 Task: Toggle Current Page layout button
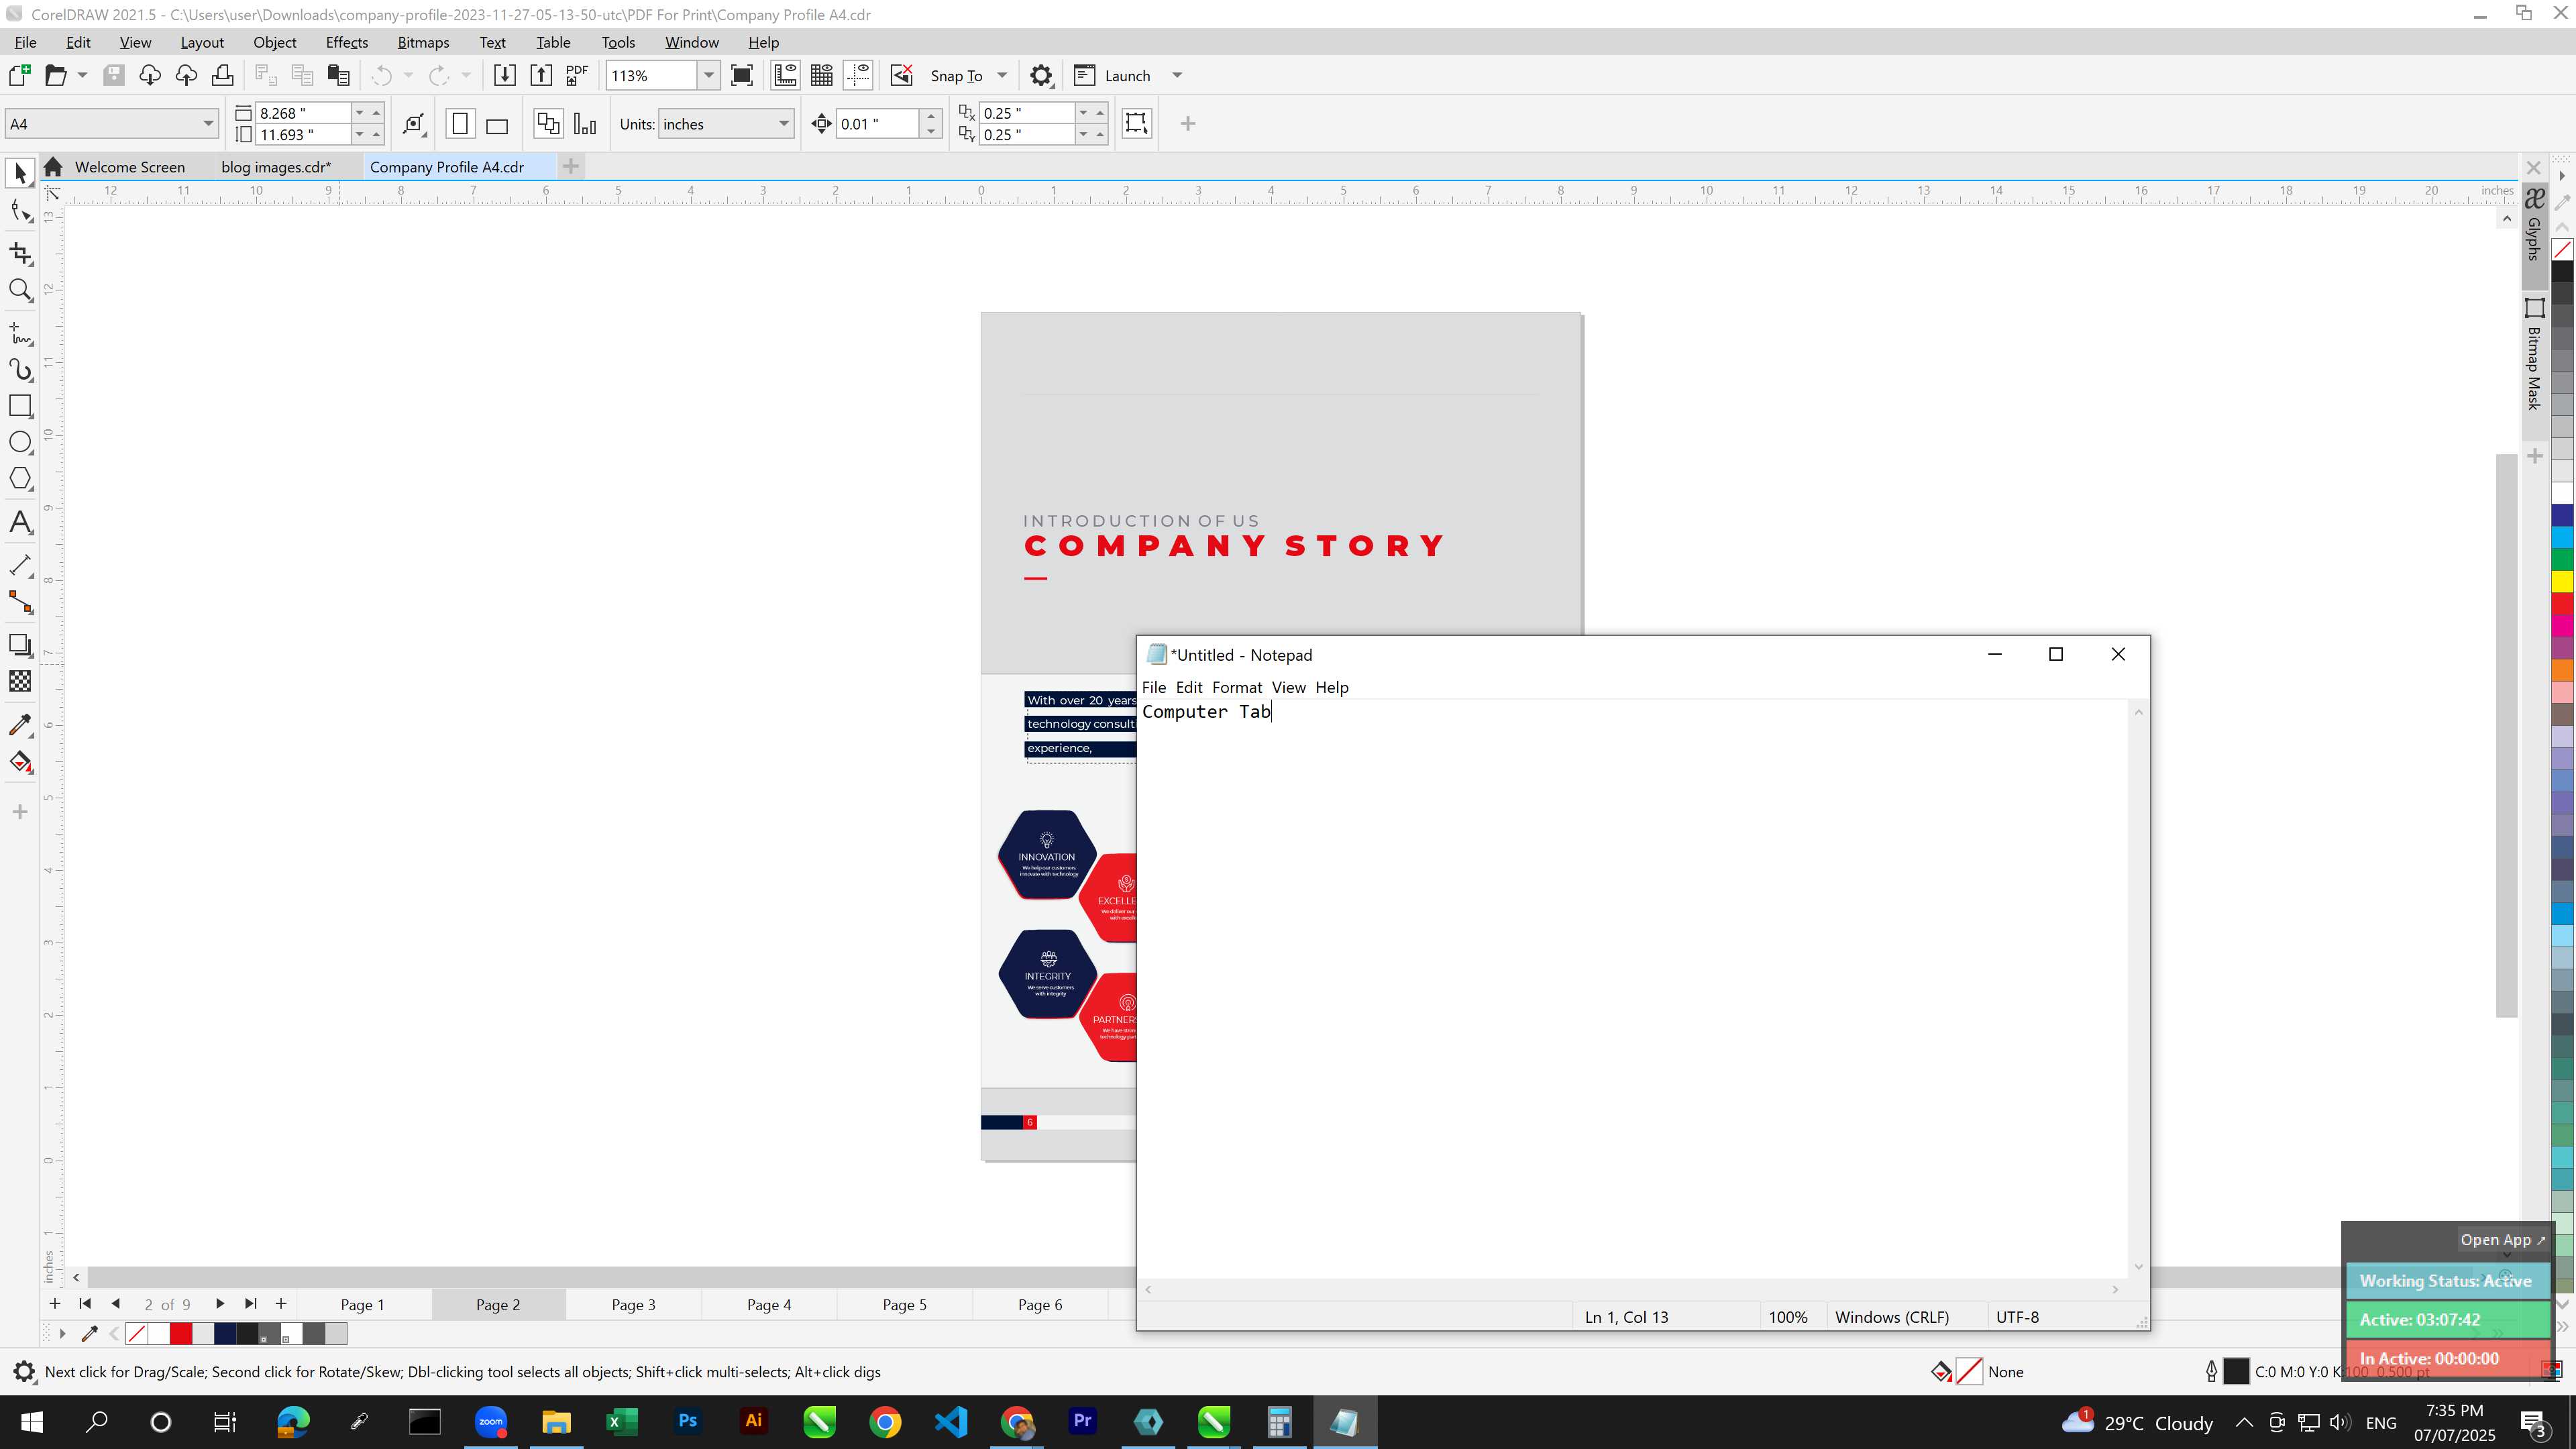585,124
